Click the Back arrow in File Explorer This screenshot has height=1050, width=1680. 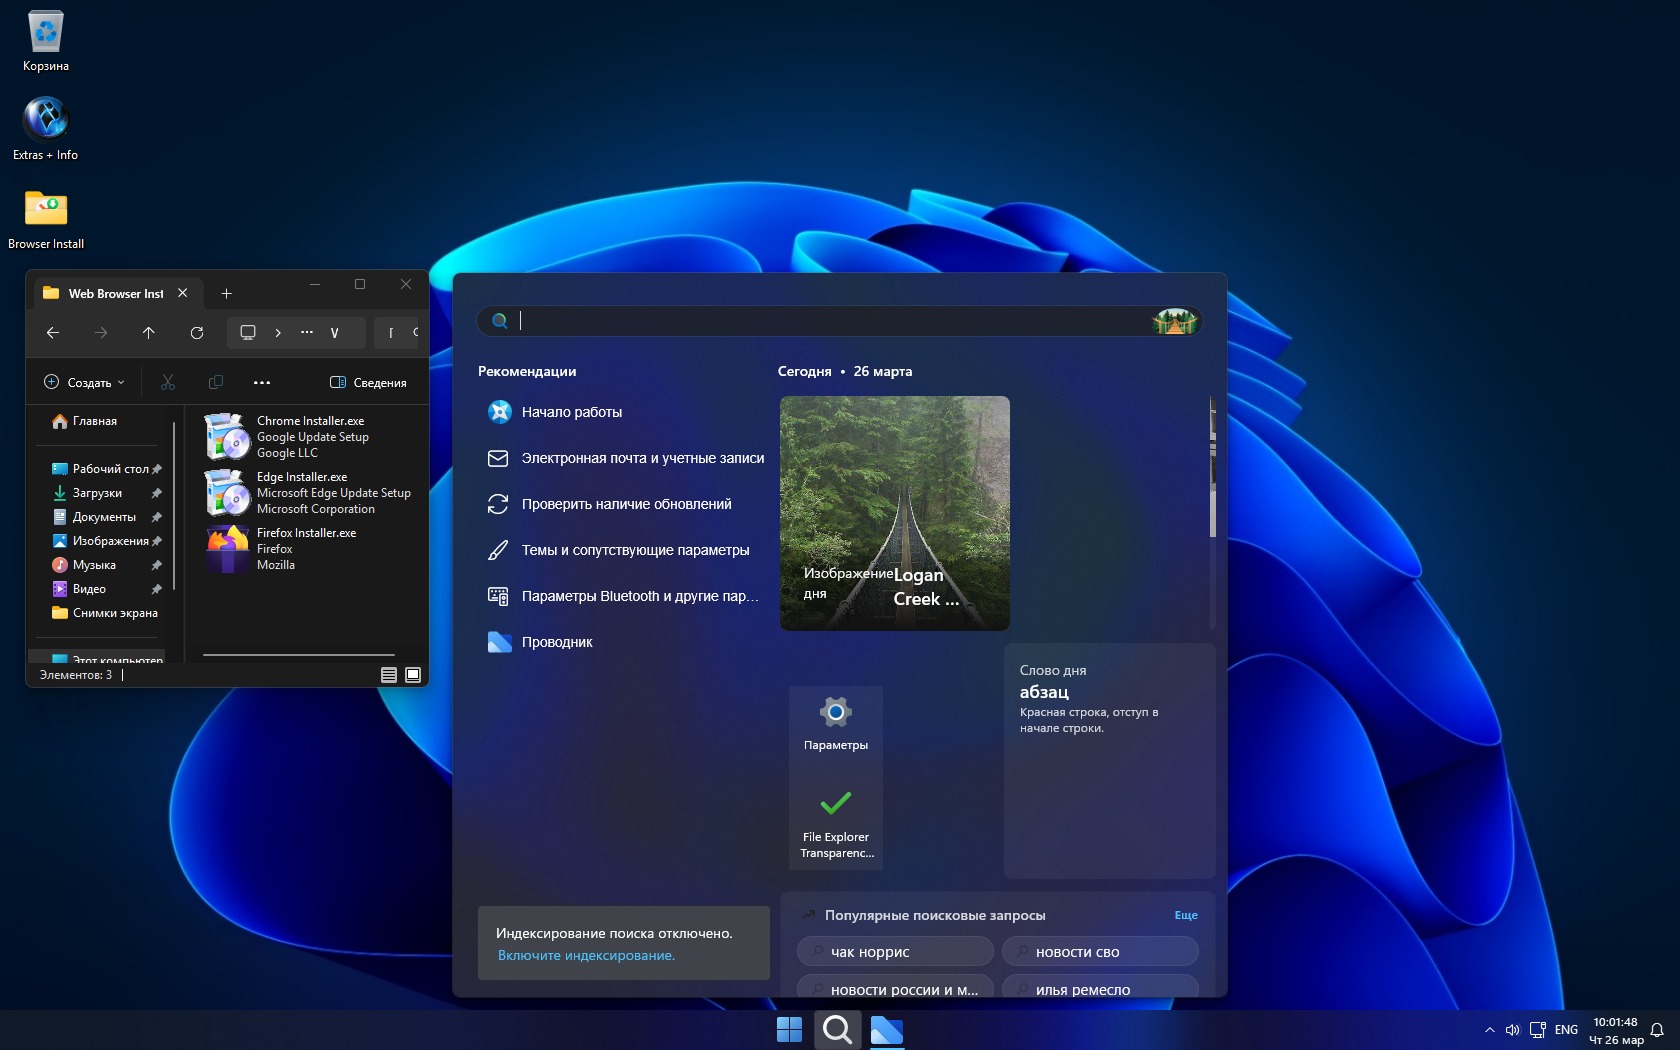pyautogui.click(x=53, y=333)
